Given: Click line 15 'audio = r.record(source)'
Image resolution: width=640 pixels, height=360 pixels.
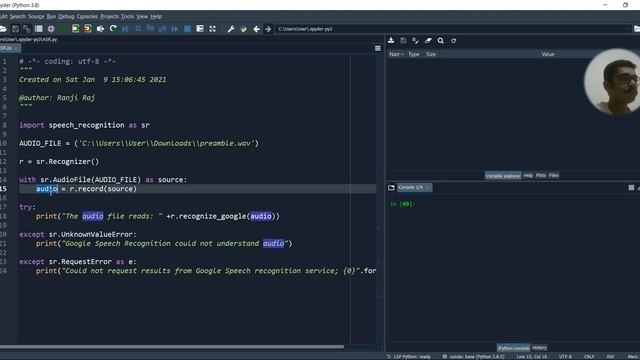Looking at the screenshot, I should [x=86, y=189].
